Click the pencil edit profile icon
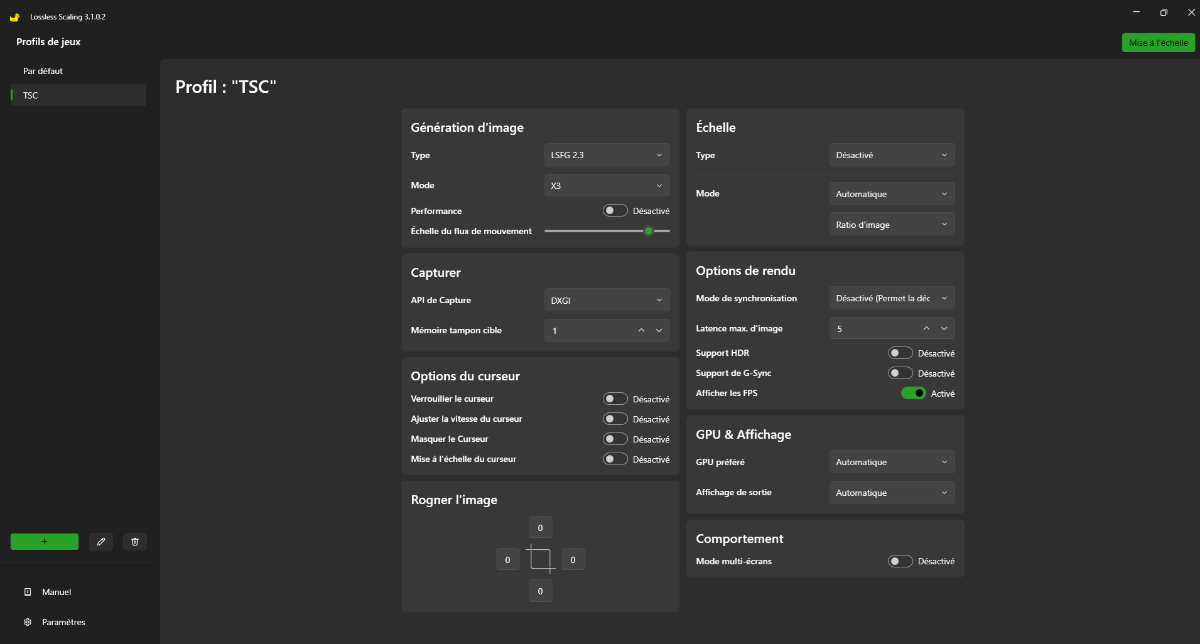The height and width of the screenshot is (644, 1200). point(101,541)
